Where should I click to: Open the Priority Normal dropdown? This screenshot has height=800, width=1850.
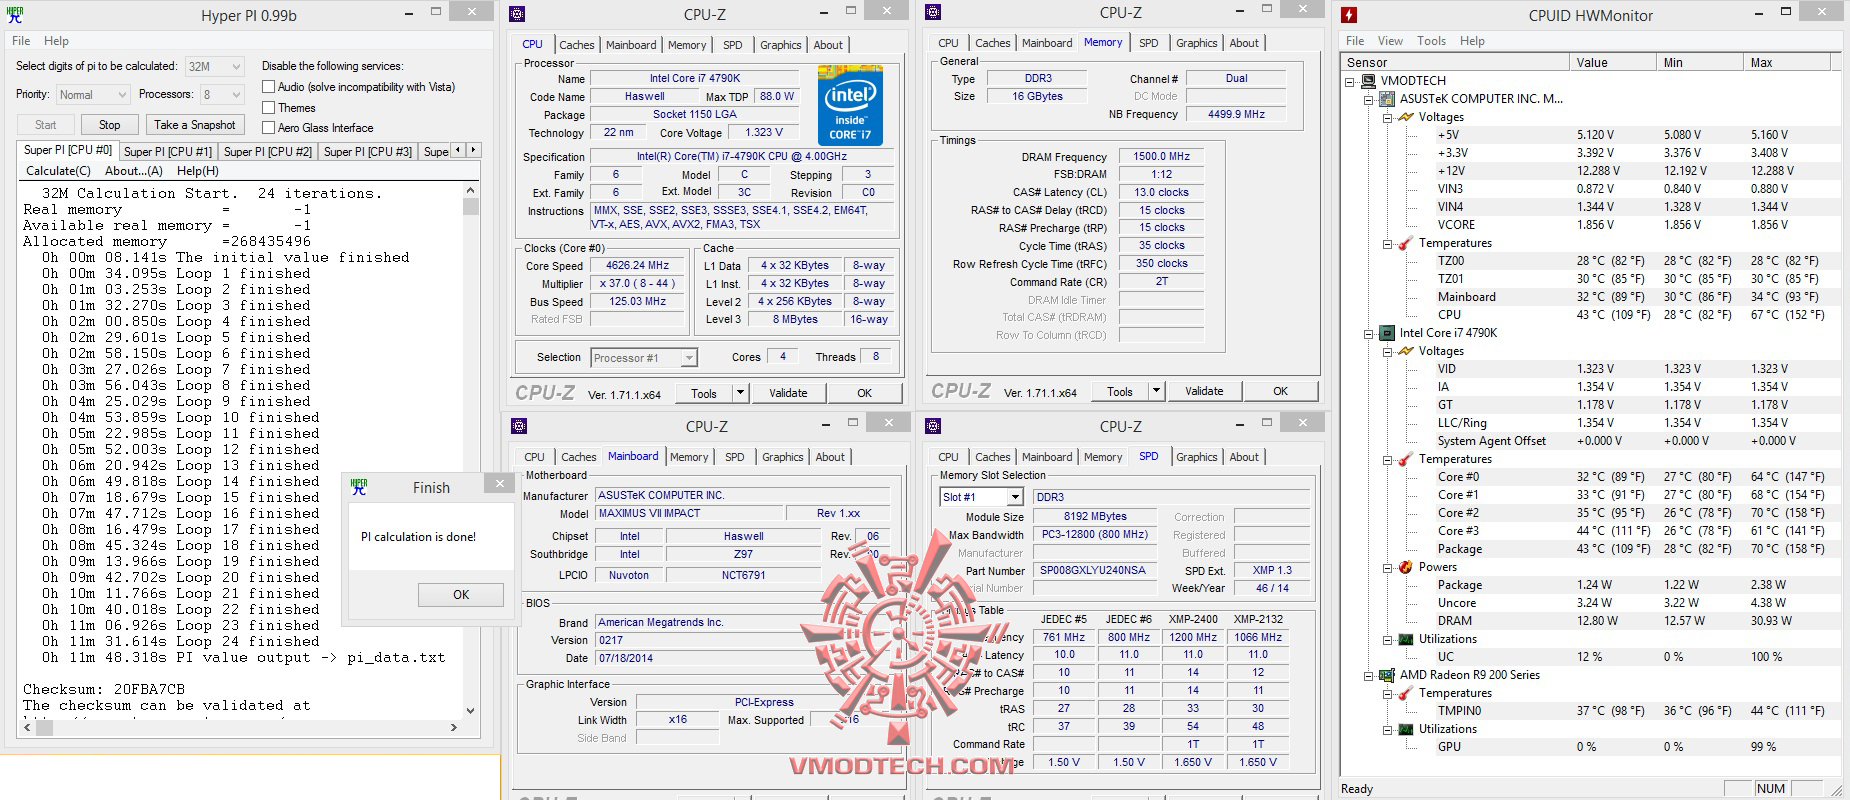(x=93, y=95)
